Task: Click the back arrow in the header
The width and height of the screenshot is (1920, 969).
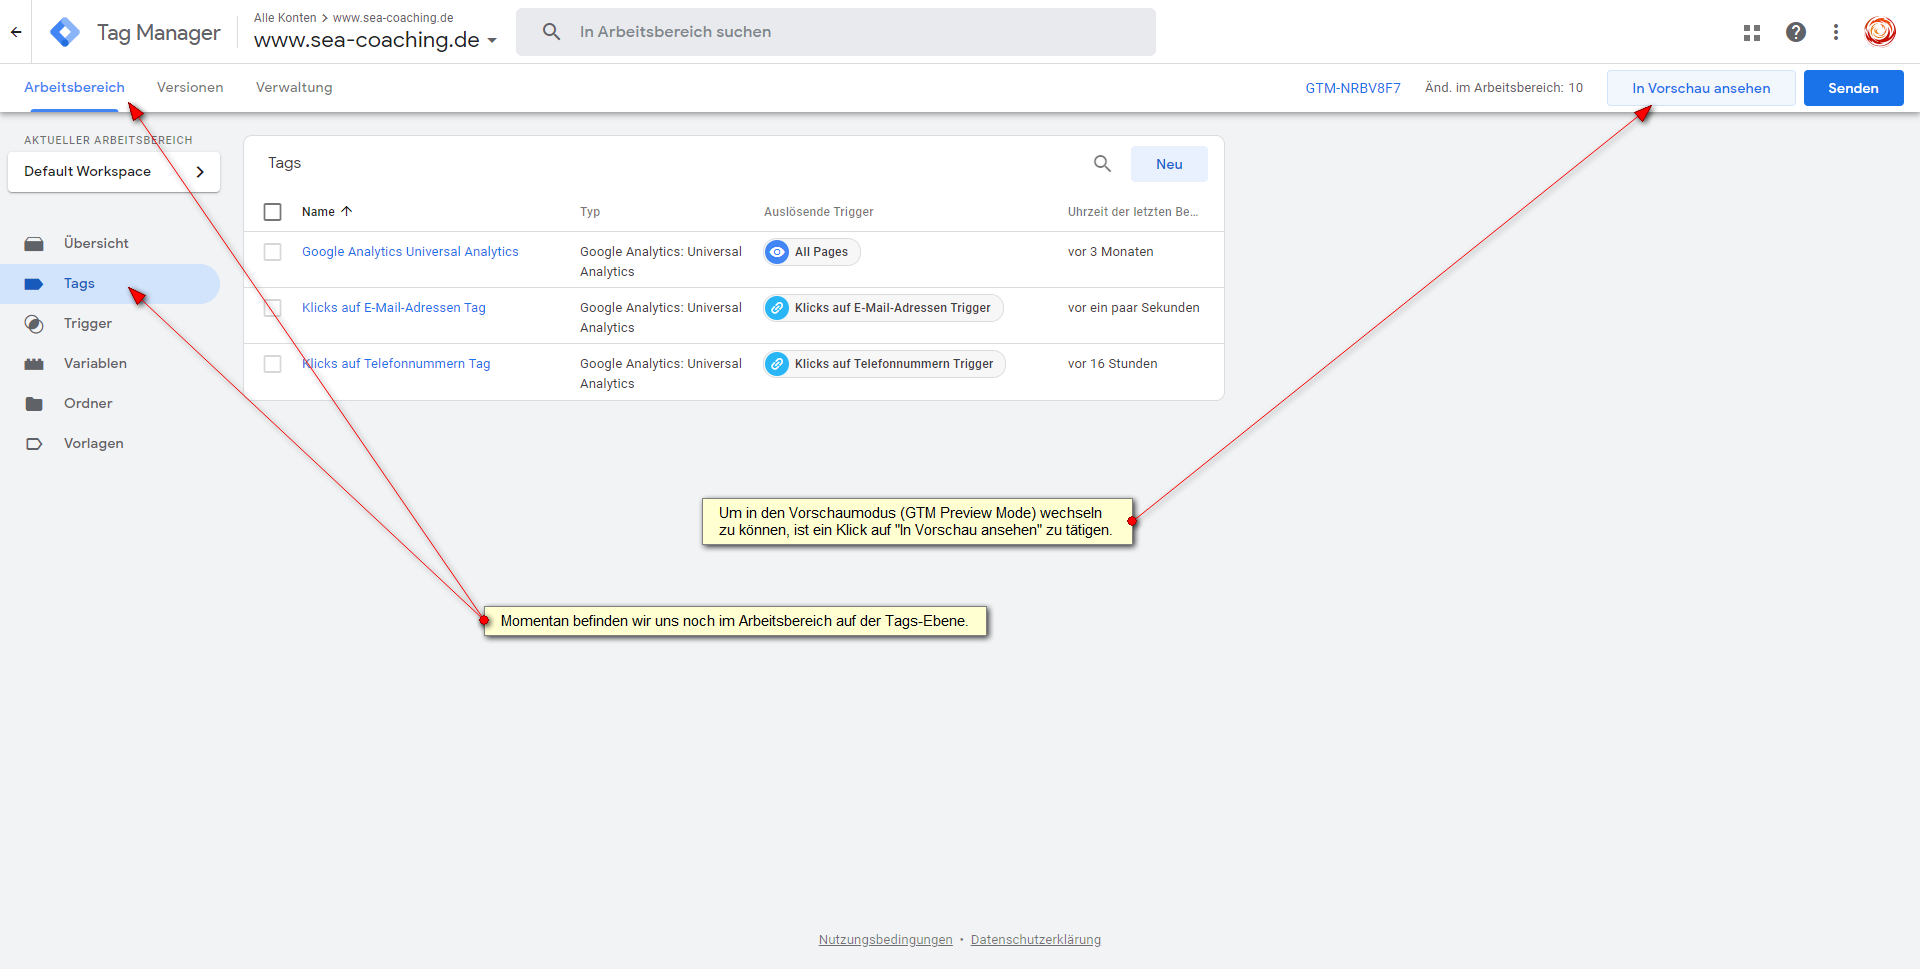Action: pos(16,32)
